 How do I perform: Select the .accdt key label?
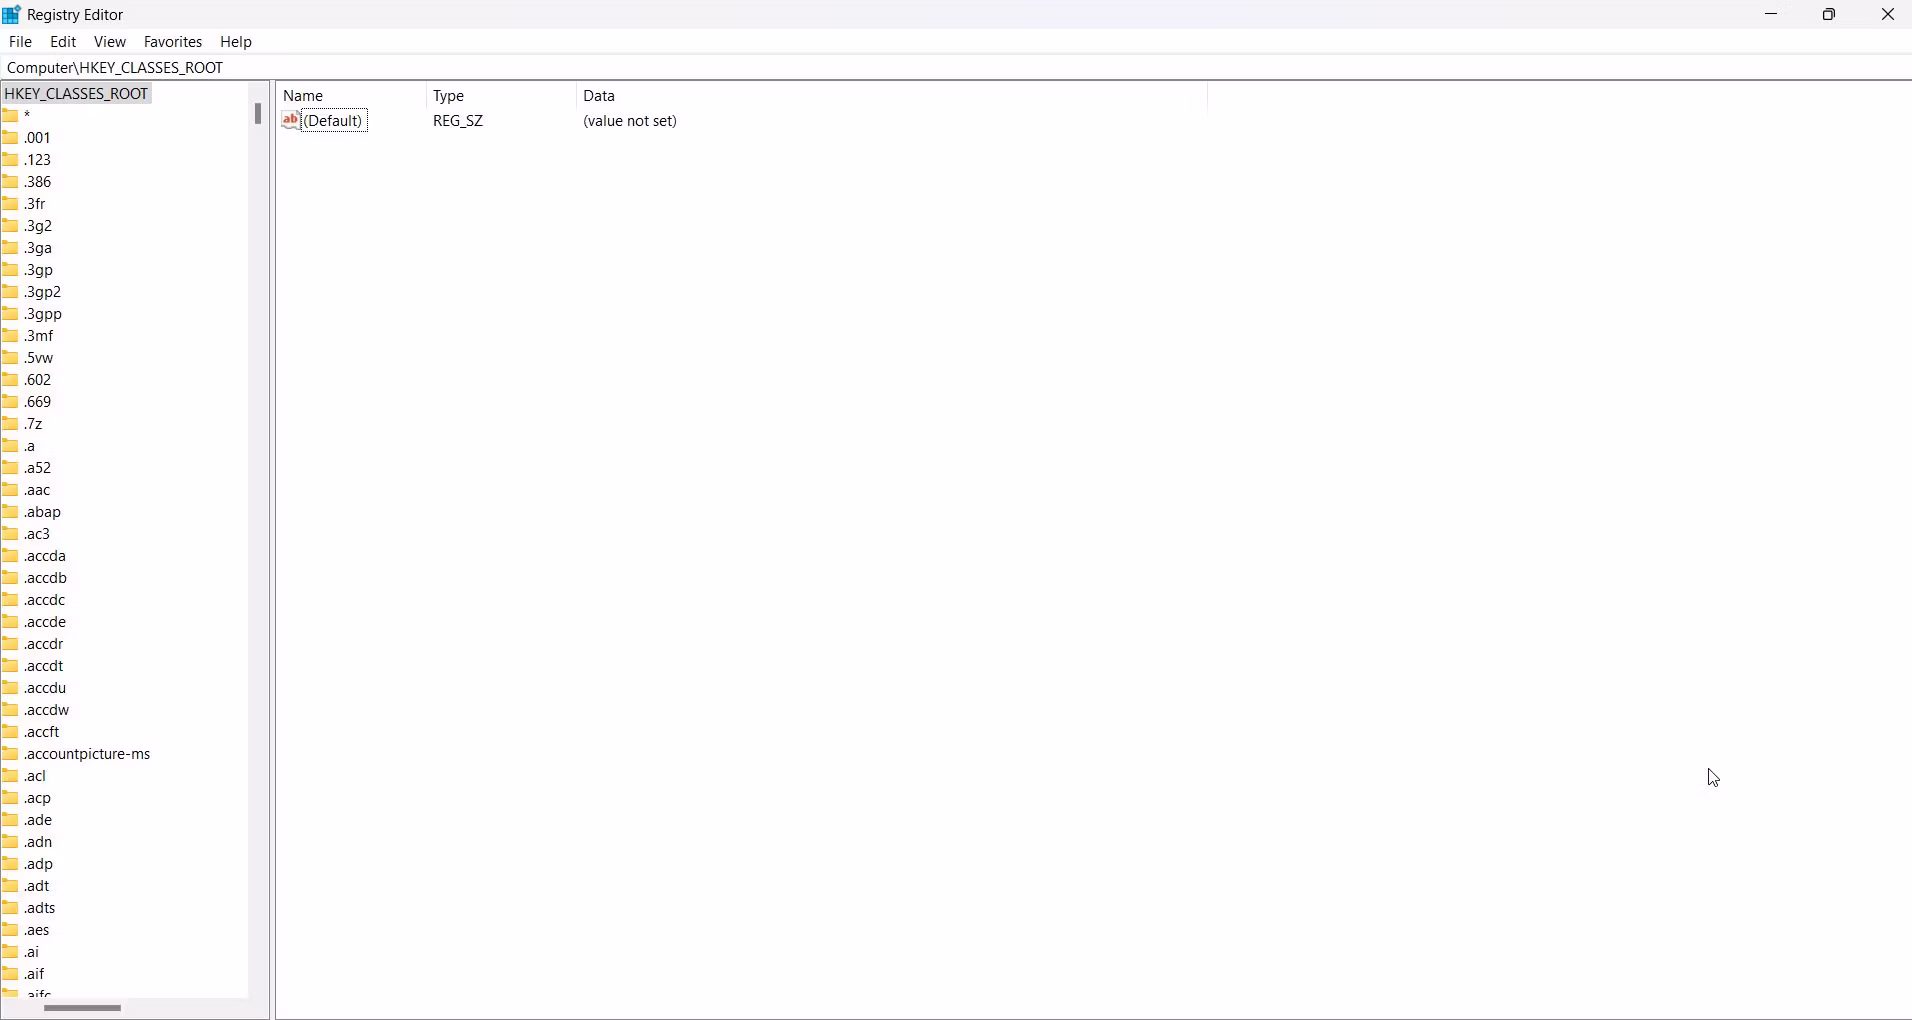point(45,666)
